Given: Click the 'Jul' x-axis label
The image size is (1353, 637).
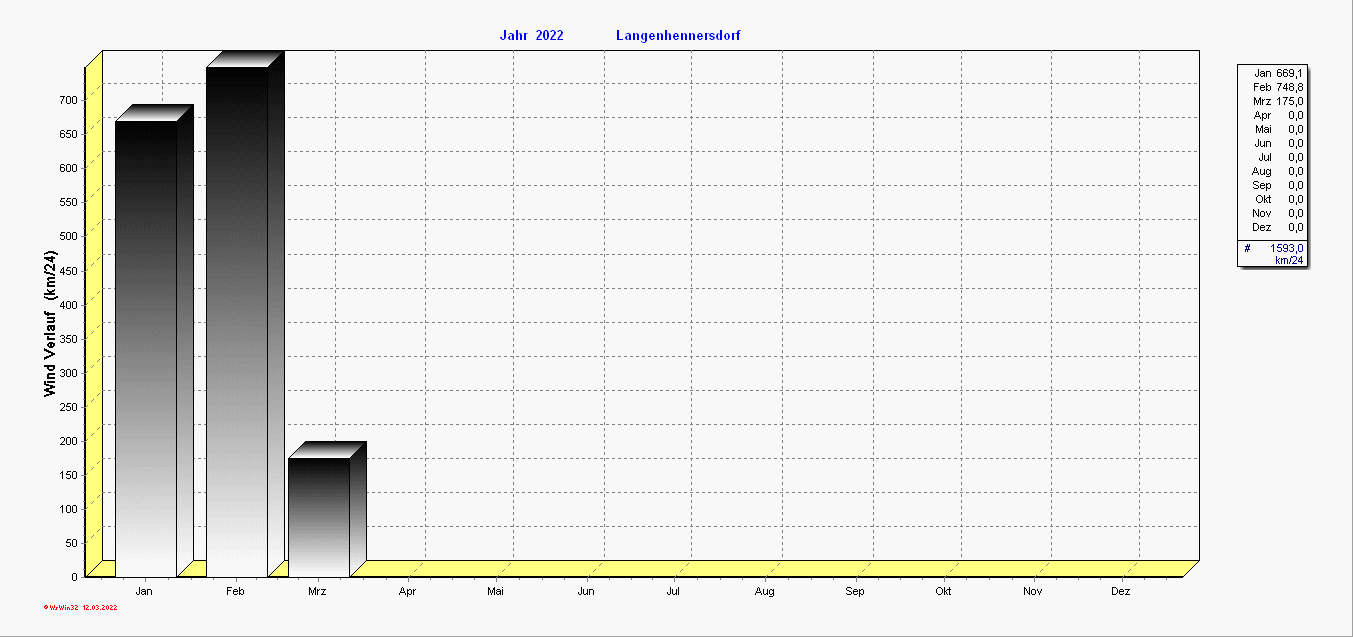Looking at the screenshot, I should 674,592.
